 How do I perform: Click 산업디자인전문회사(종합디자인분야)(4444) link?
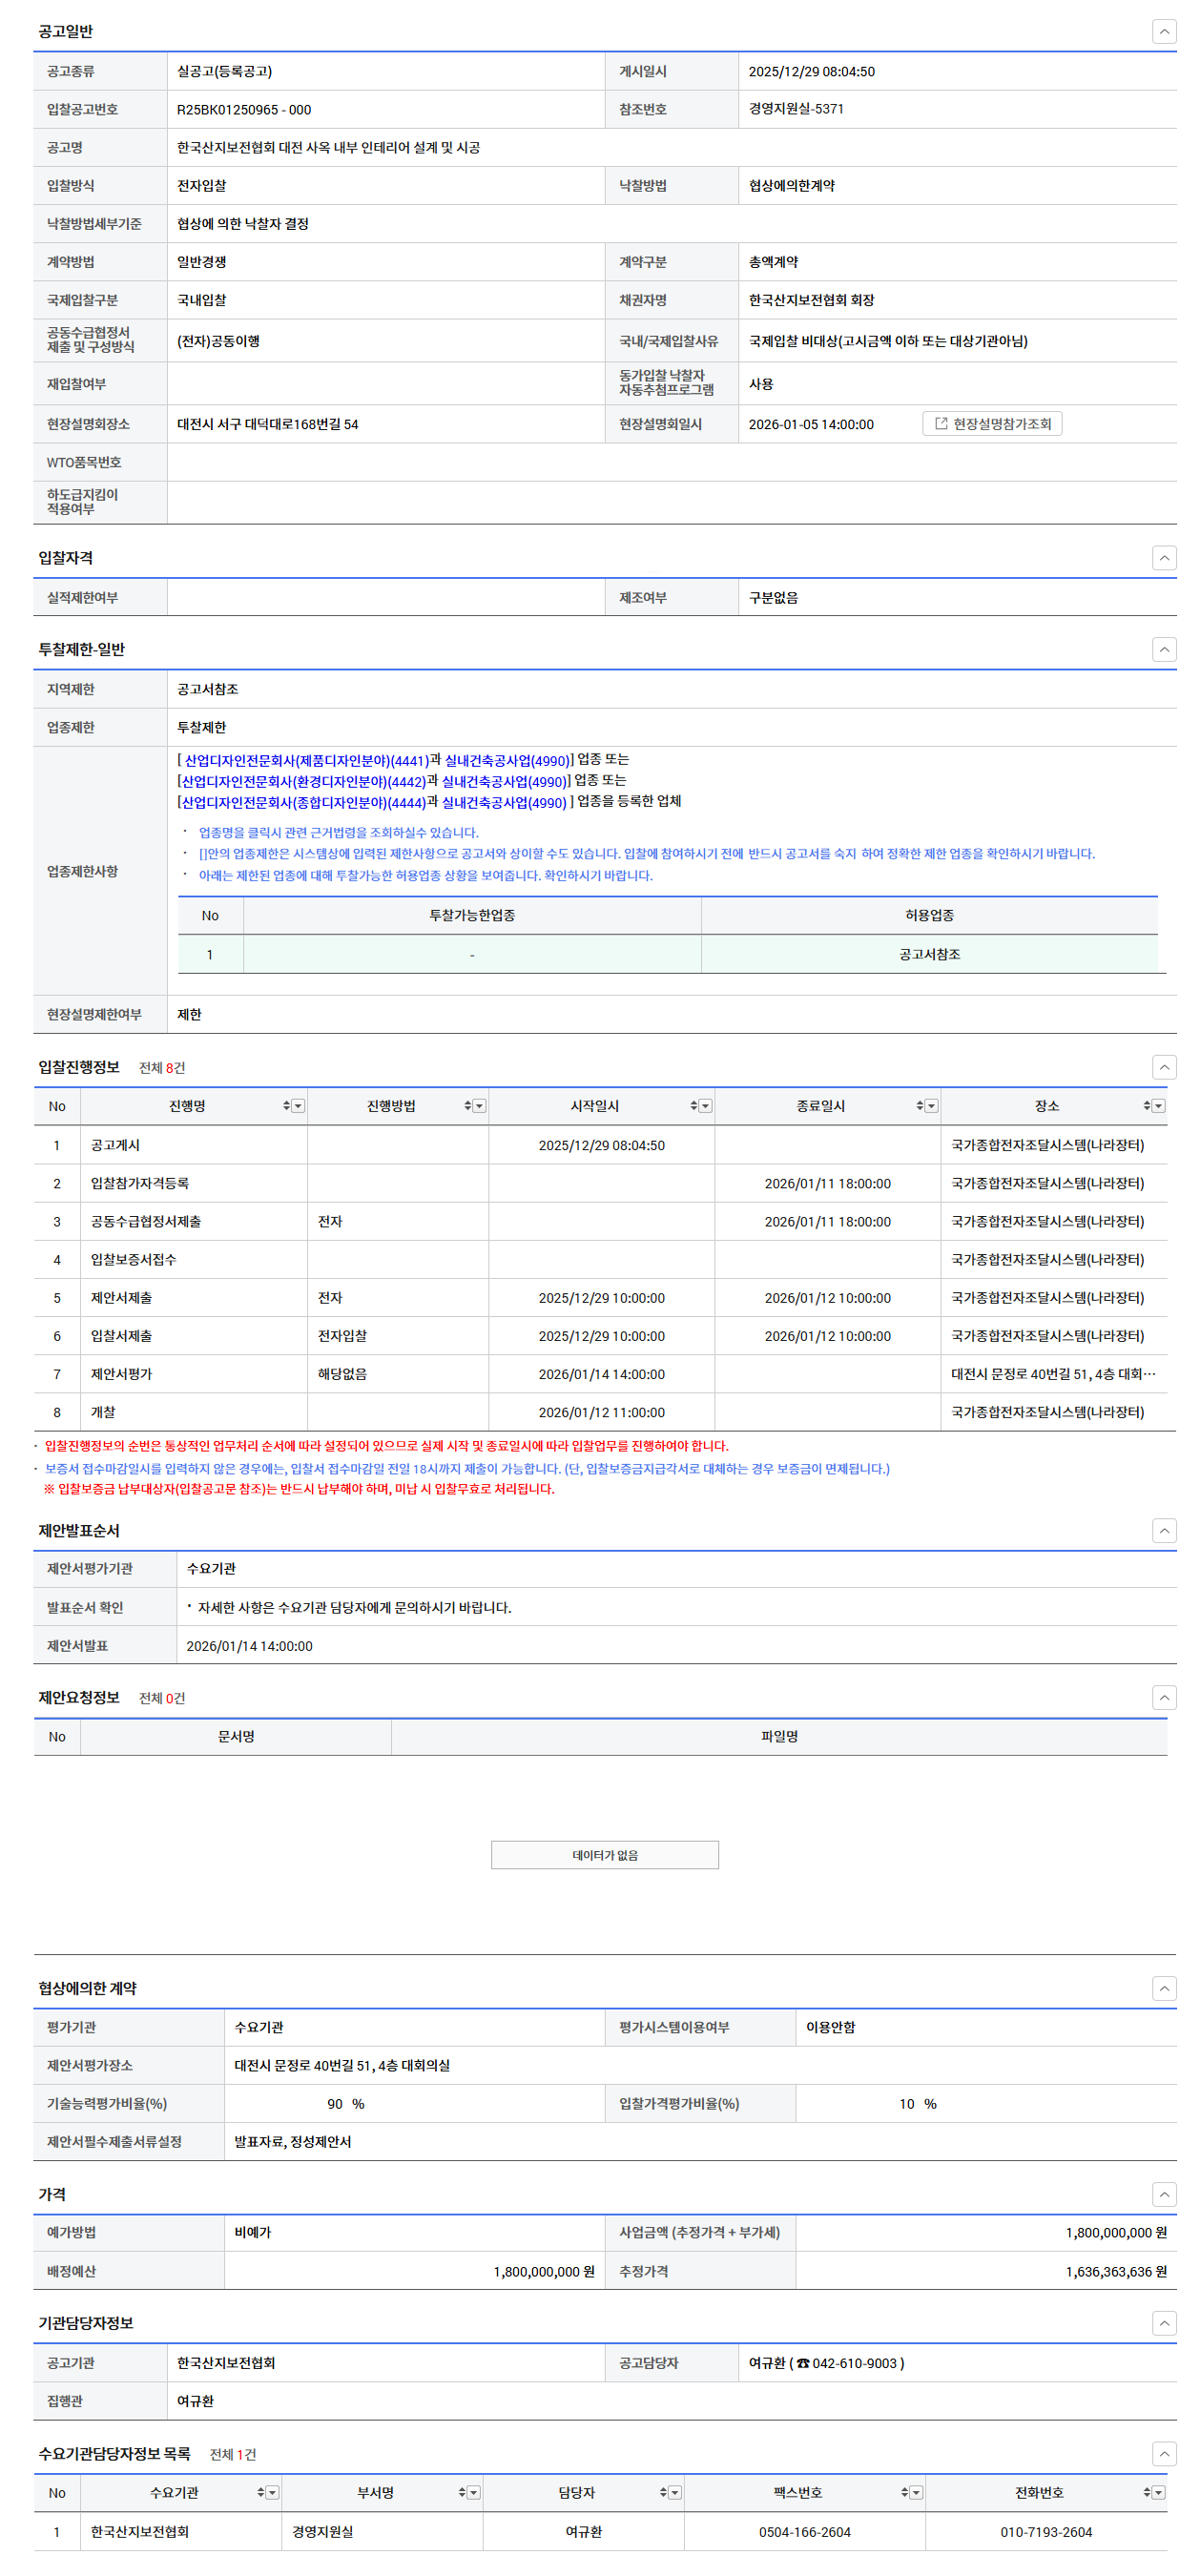click(x=303, y=802)
